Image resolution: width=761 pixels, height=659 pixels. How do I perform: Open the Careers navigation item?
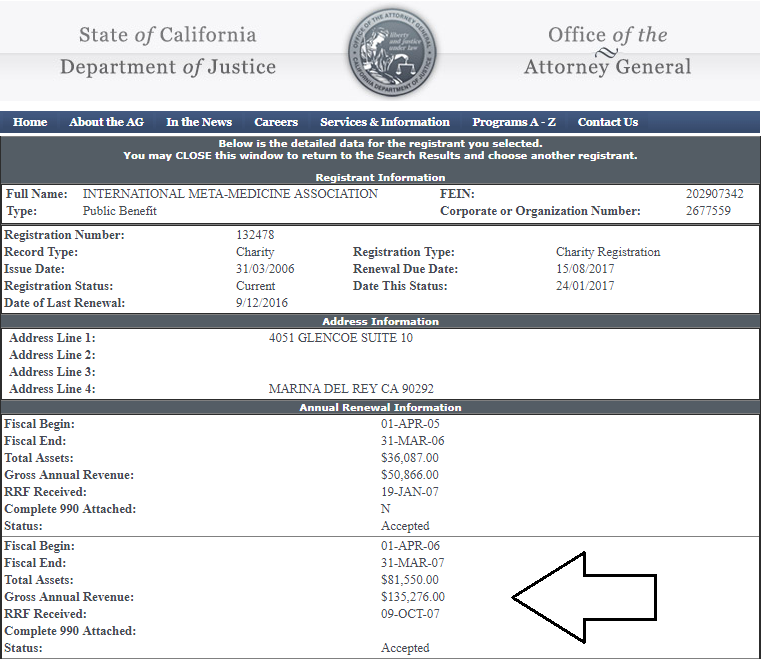276,122
